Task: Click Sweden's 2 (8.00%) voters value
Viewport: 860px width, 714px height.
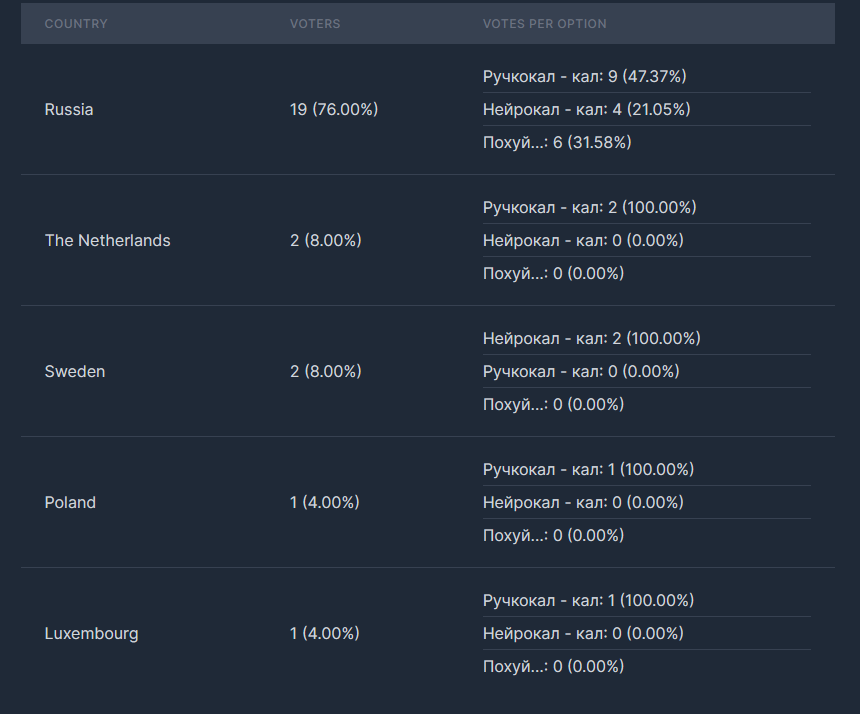Action: coord(326,372)
